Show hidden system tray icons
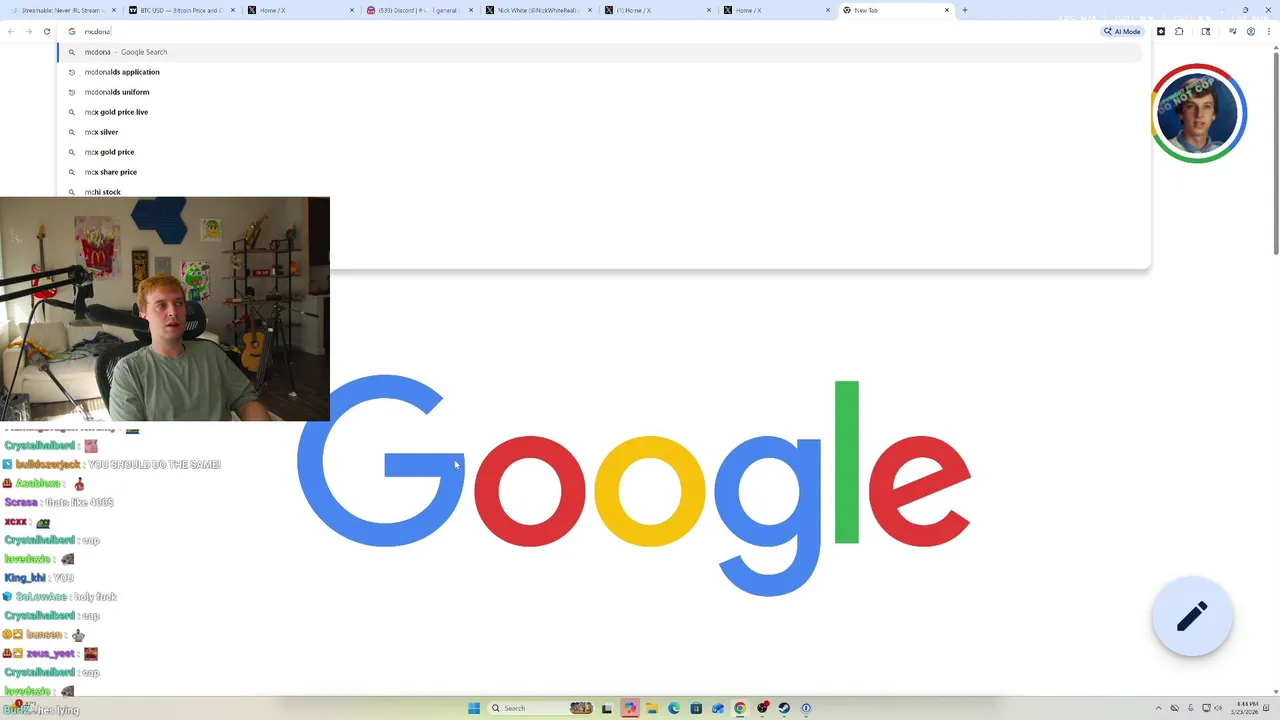 [1158, 708]
